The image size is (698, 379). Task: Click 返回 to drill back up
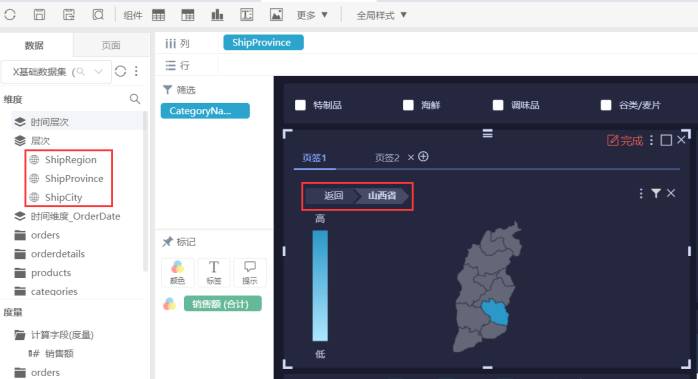click(x=333, y=196)
